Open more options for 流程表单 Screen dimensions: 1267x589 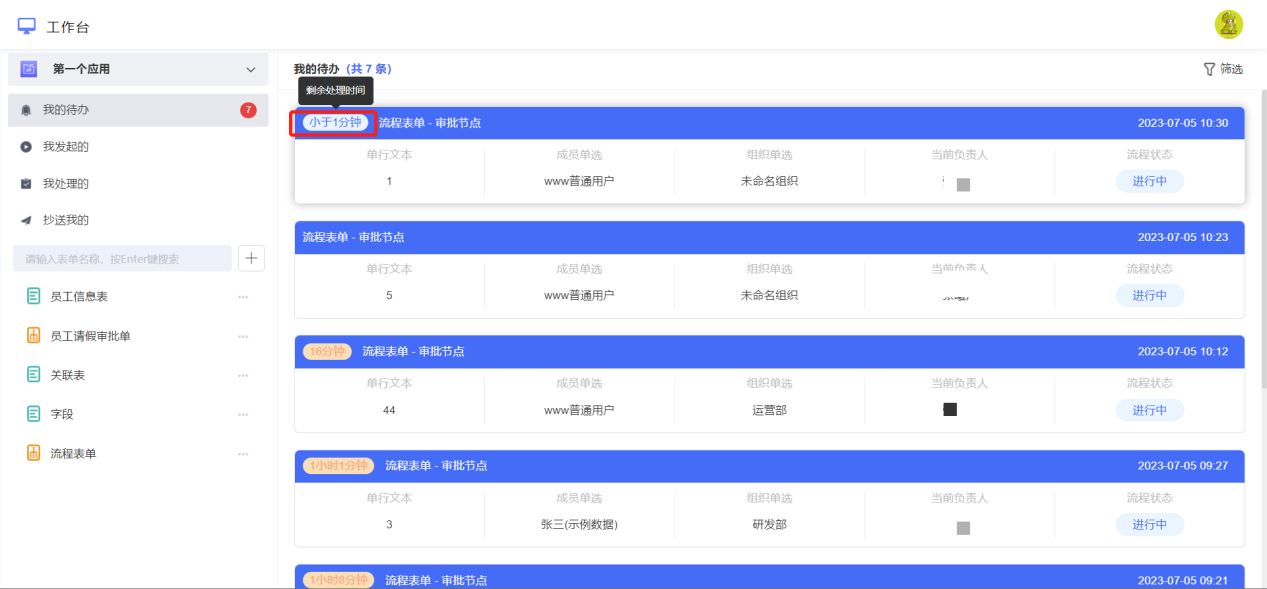tap(243, 453)
